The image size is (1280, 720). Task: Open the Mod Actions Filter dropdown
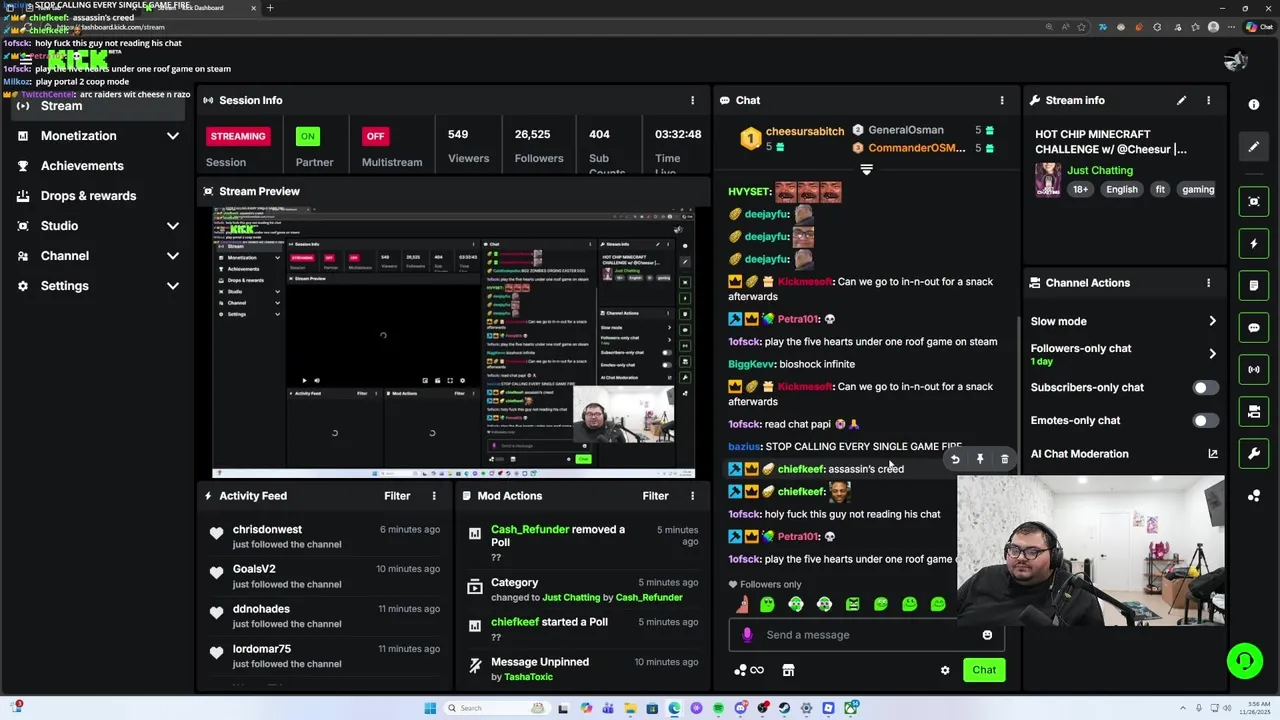tap(655, 496)
